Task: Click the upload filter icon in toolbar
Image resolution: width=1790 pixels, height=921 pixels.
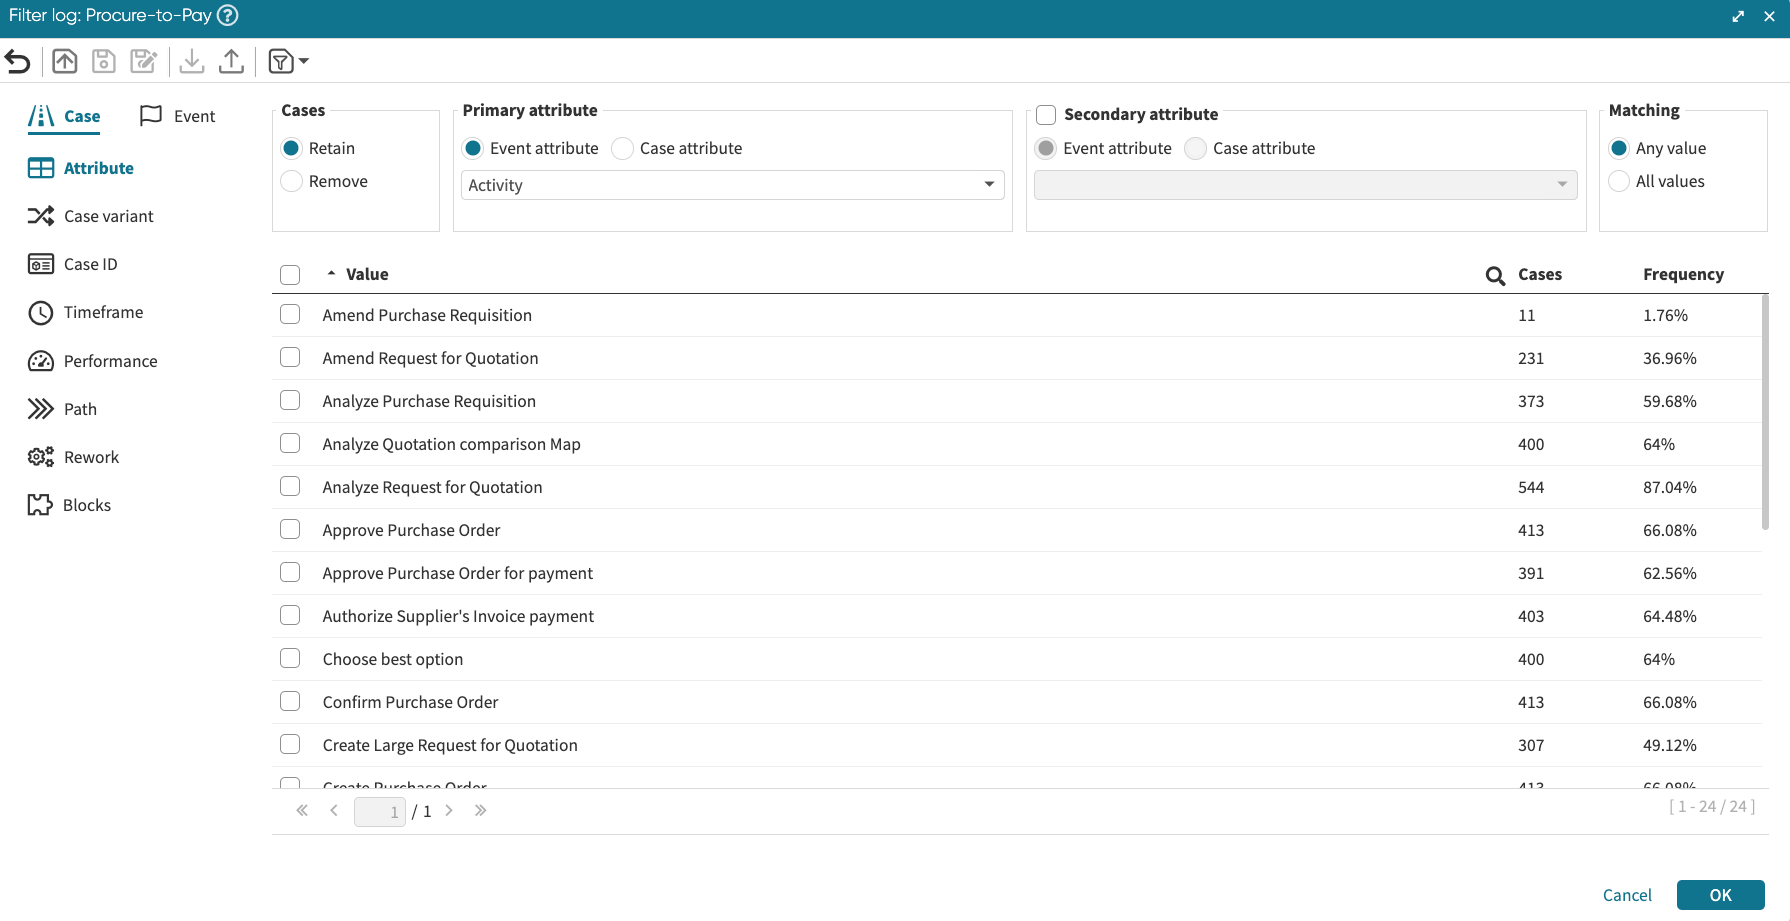Action: [231, 62]
